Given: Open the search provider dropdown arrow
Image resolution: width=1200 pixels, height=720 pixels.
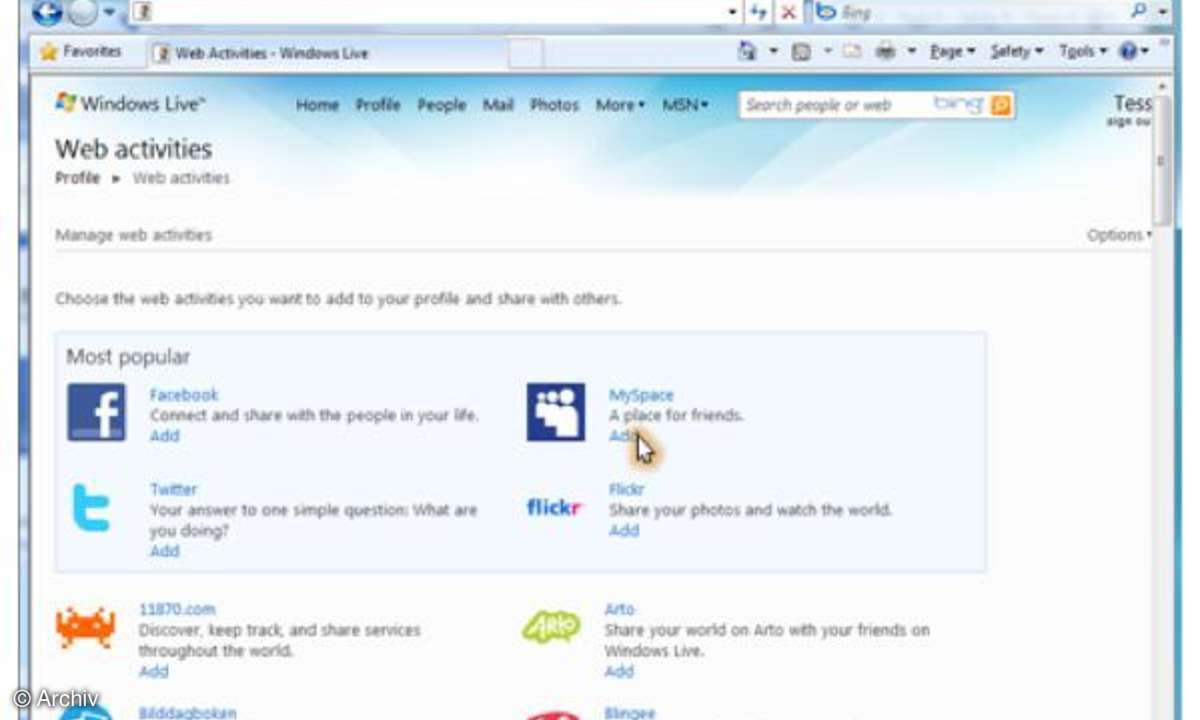Looking at the screenshot, I should (1162, 12).
